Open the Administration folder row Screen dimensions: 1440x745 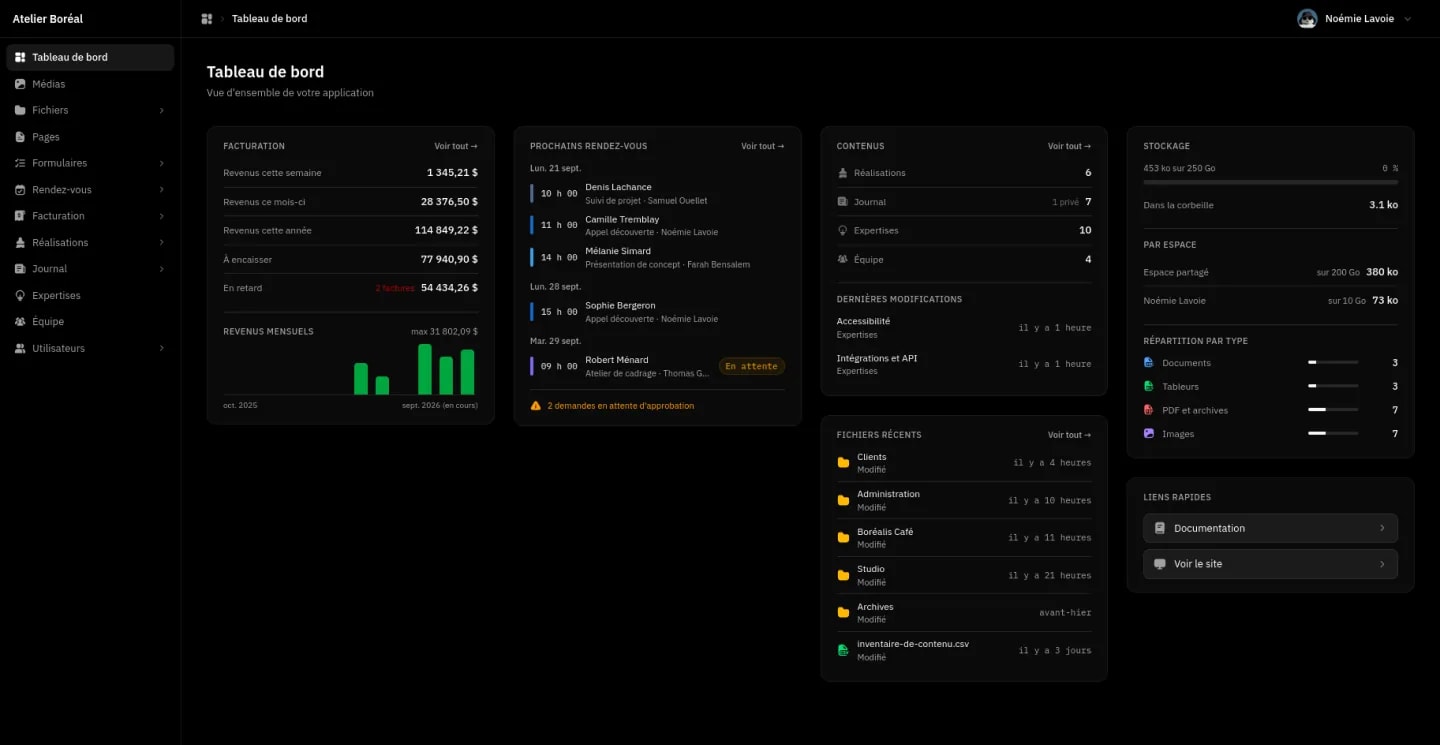click(x=964, y=500)
